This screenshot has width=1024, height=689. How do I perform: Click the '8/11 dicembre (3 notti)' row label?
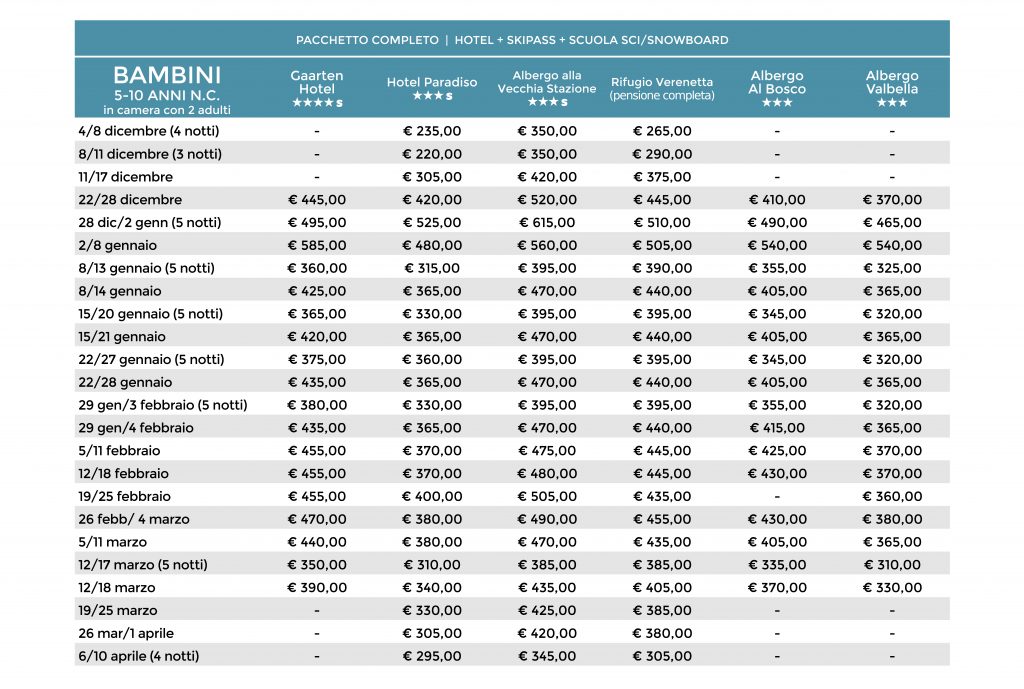(x=150, y=154)
